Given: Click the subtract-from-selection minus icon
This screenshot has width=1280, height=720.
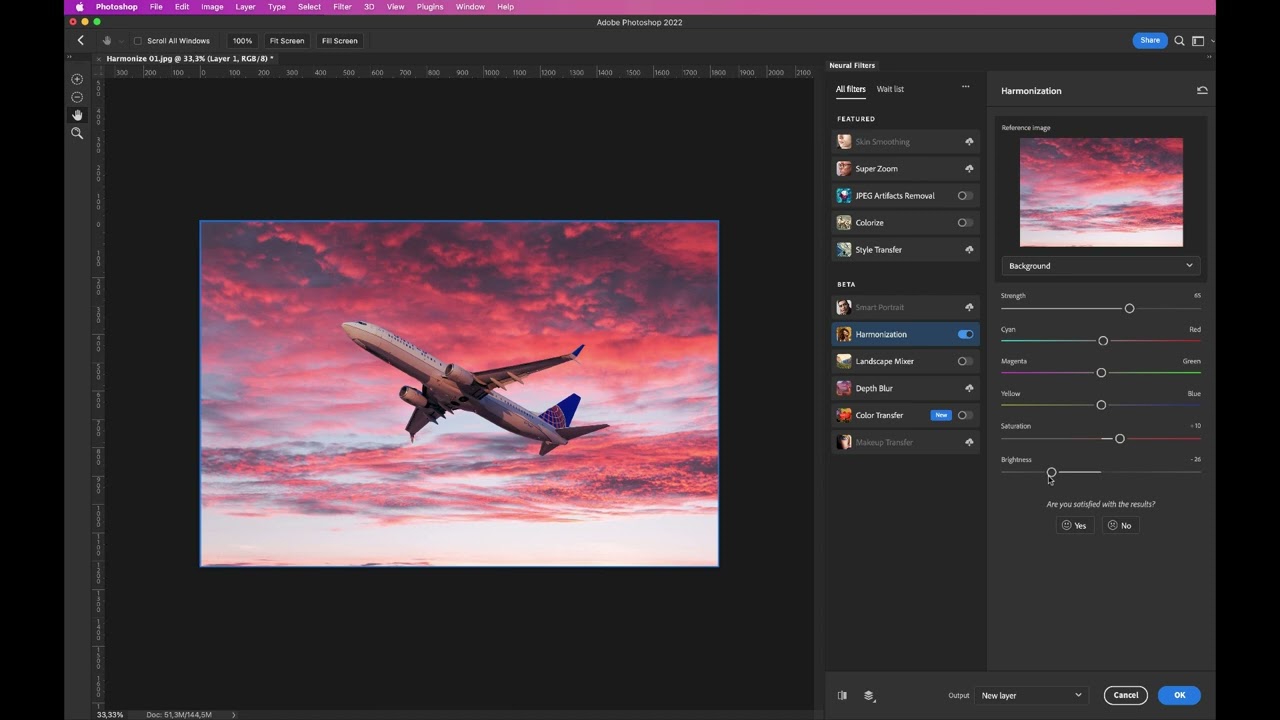Looking at the screenshot, I should pos(77,97).
